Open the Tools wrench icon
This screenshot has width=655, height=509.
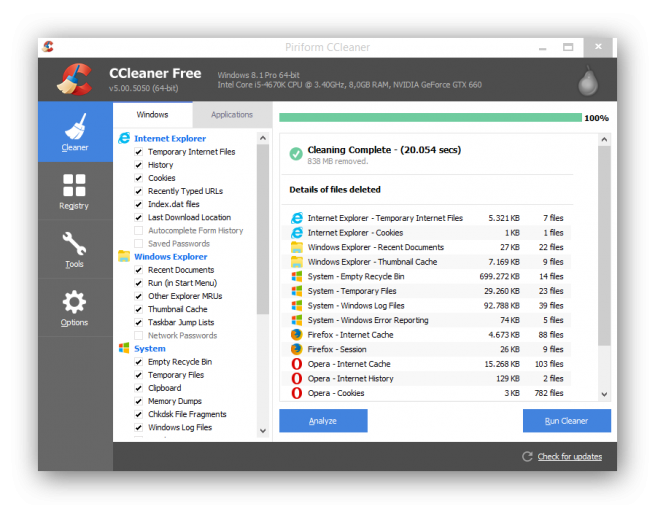74,243
